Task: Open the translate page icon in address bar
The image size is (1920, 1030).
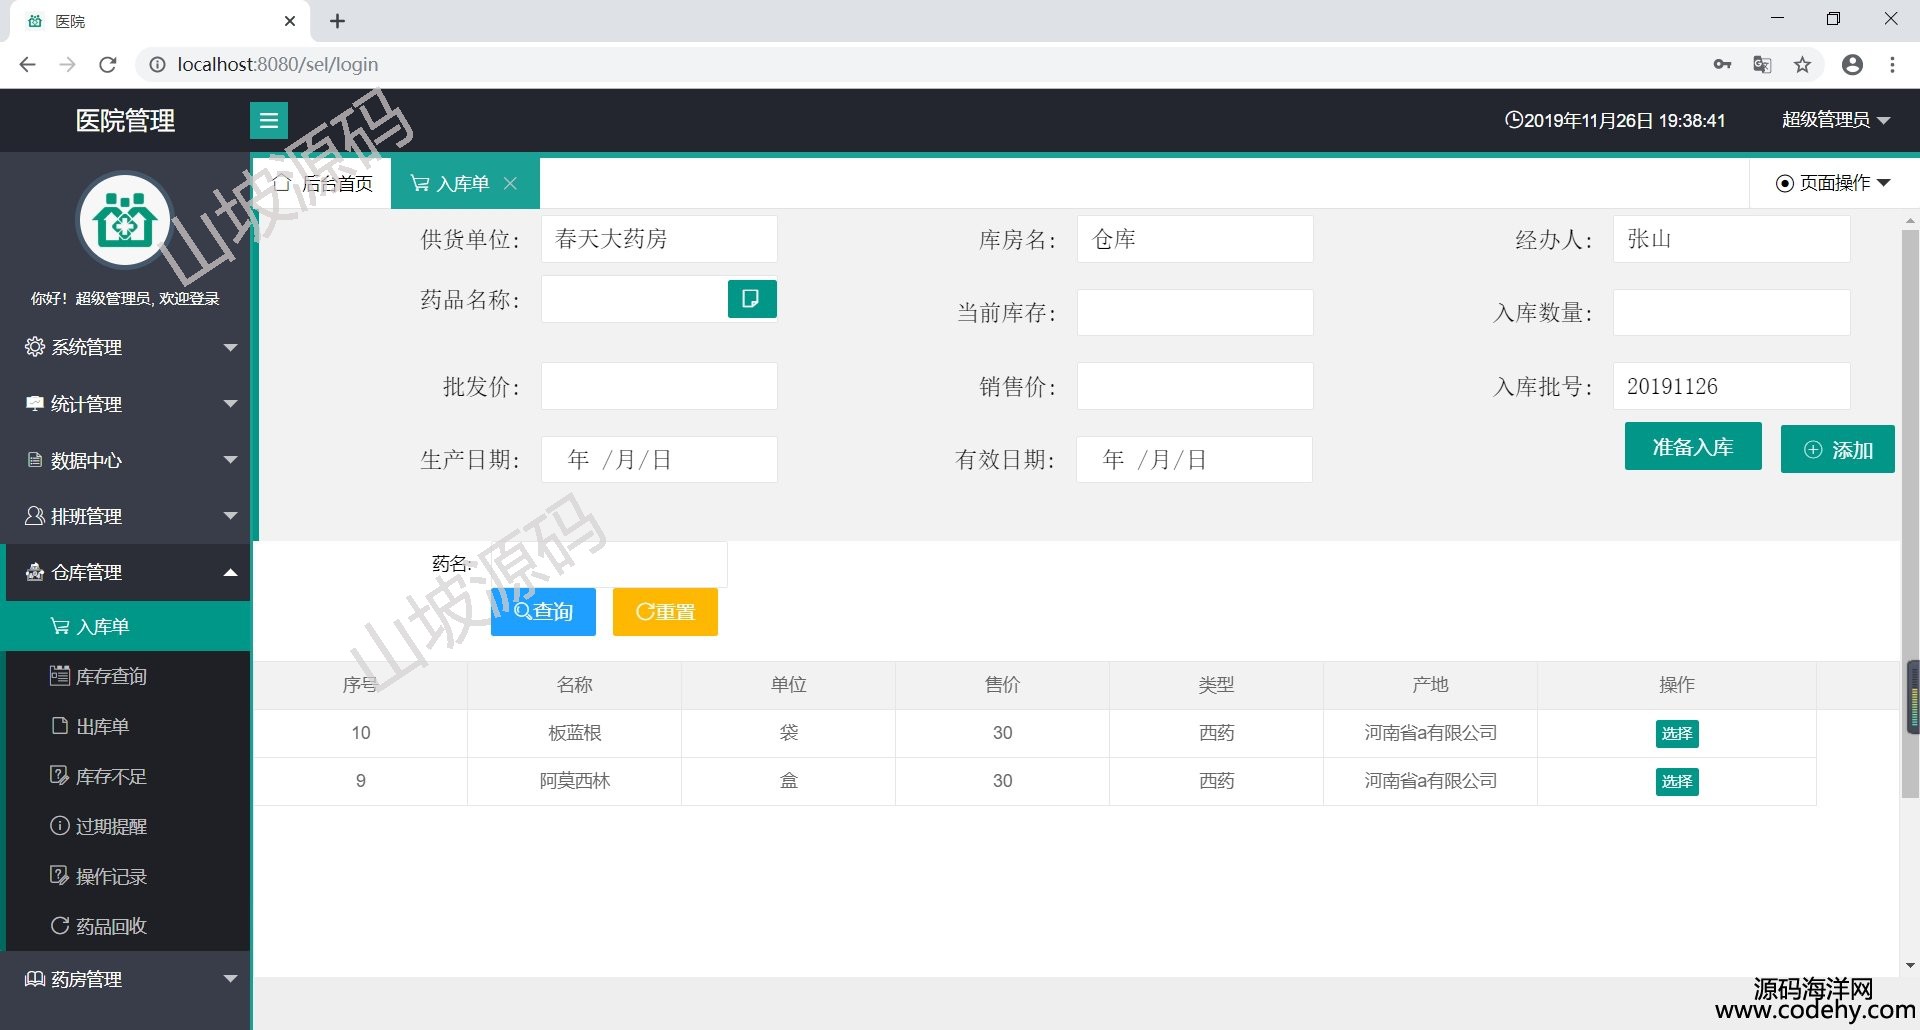Action: [1762, 65]
